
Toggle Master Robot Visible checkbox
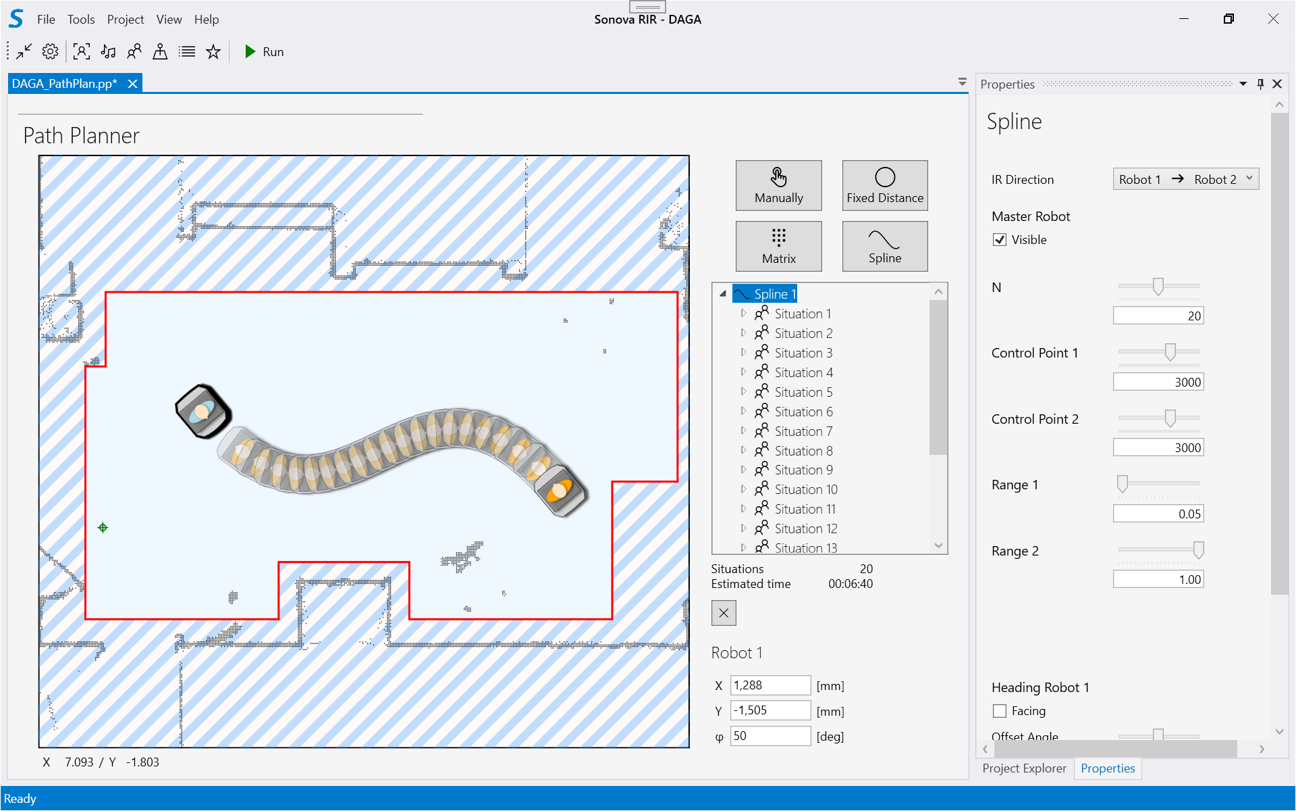pyautogui.click(x=999, y=240)
